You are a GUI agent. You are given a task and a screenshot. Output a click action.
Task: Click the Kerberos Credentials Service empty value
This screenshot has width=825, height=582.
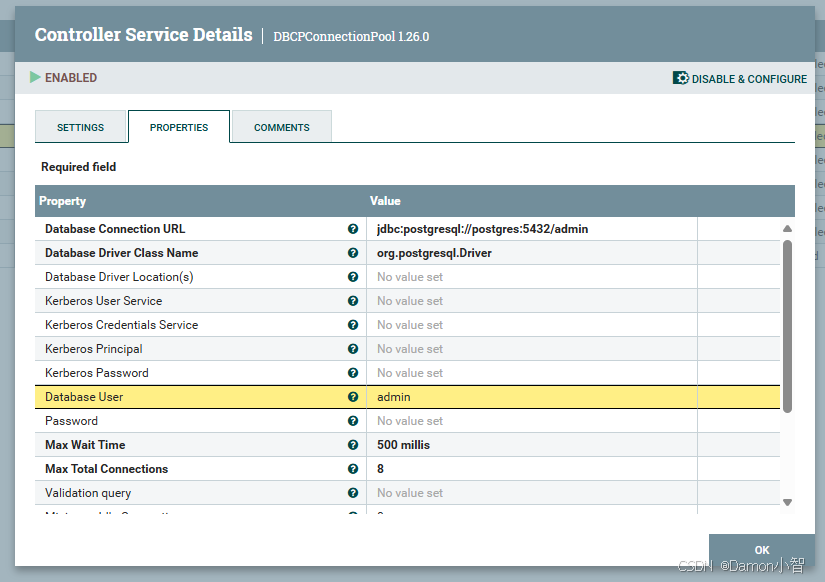[x=409, y=325]
